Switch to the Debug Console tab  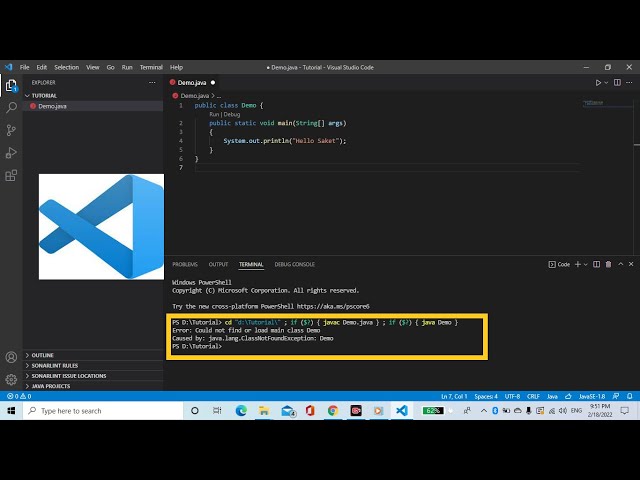(x=294, y=264)
